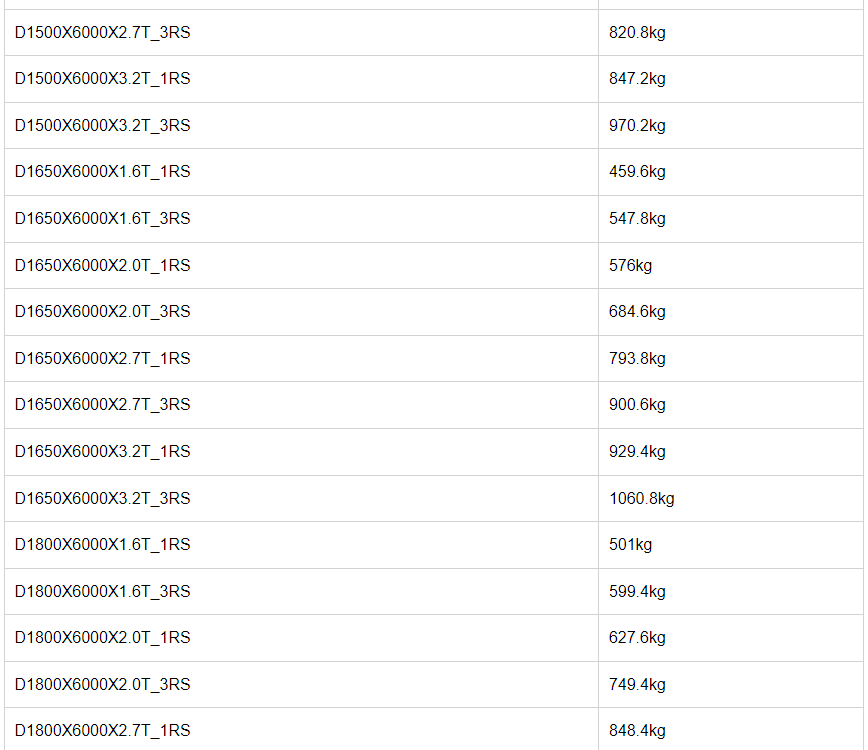This screenshot has height=750, width=868.
Task: Click the D1500X6000X2.7T_3RS model cell
Action: [102, 33]
